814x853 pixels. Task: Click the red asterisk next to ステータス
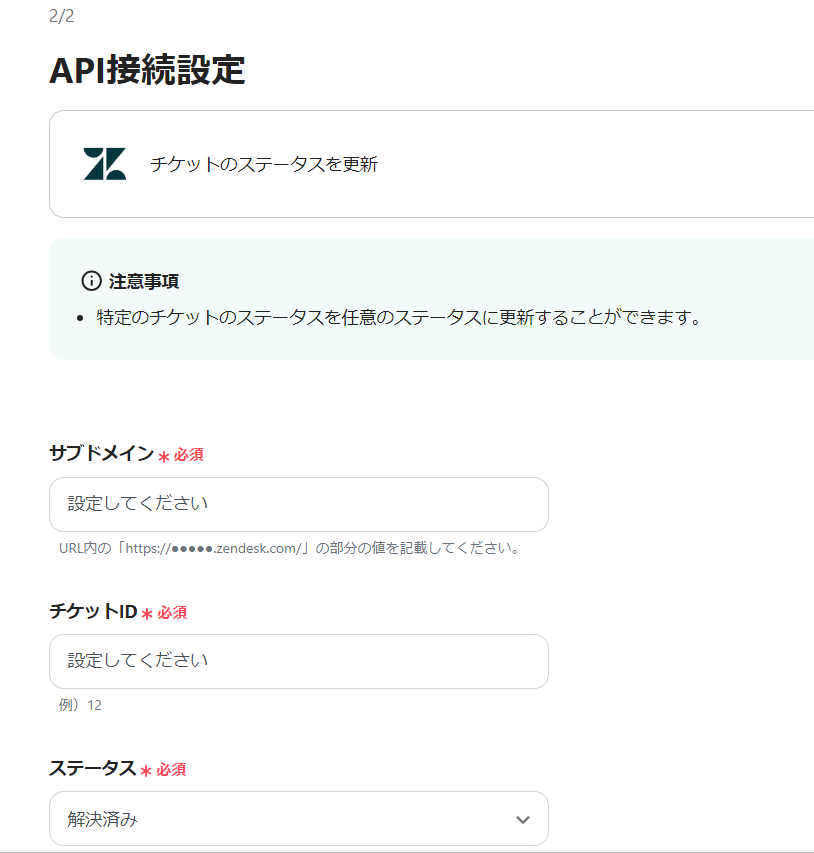coord(146,770)
